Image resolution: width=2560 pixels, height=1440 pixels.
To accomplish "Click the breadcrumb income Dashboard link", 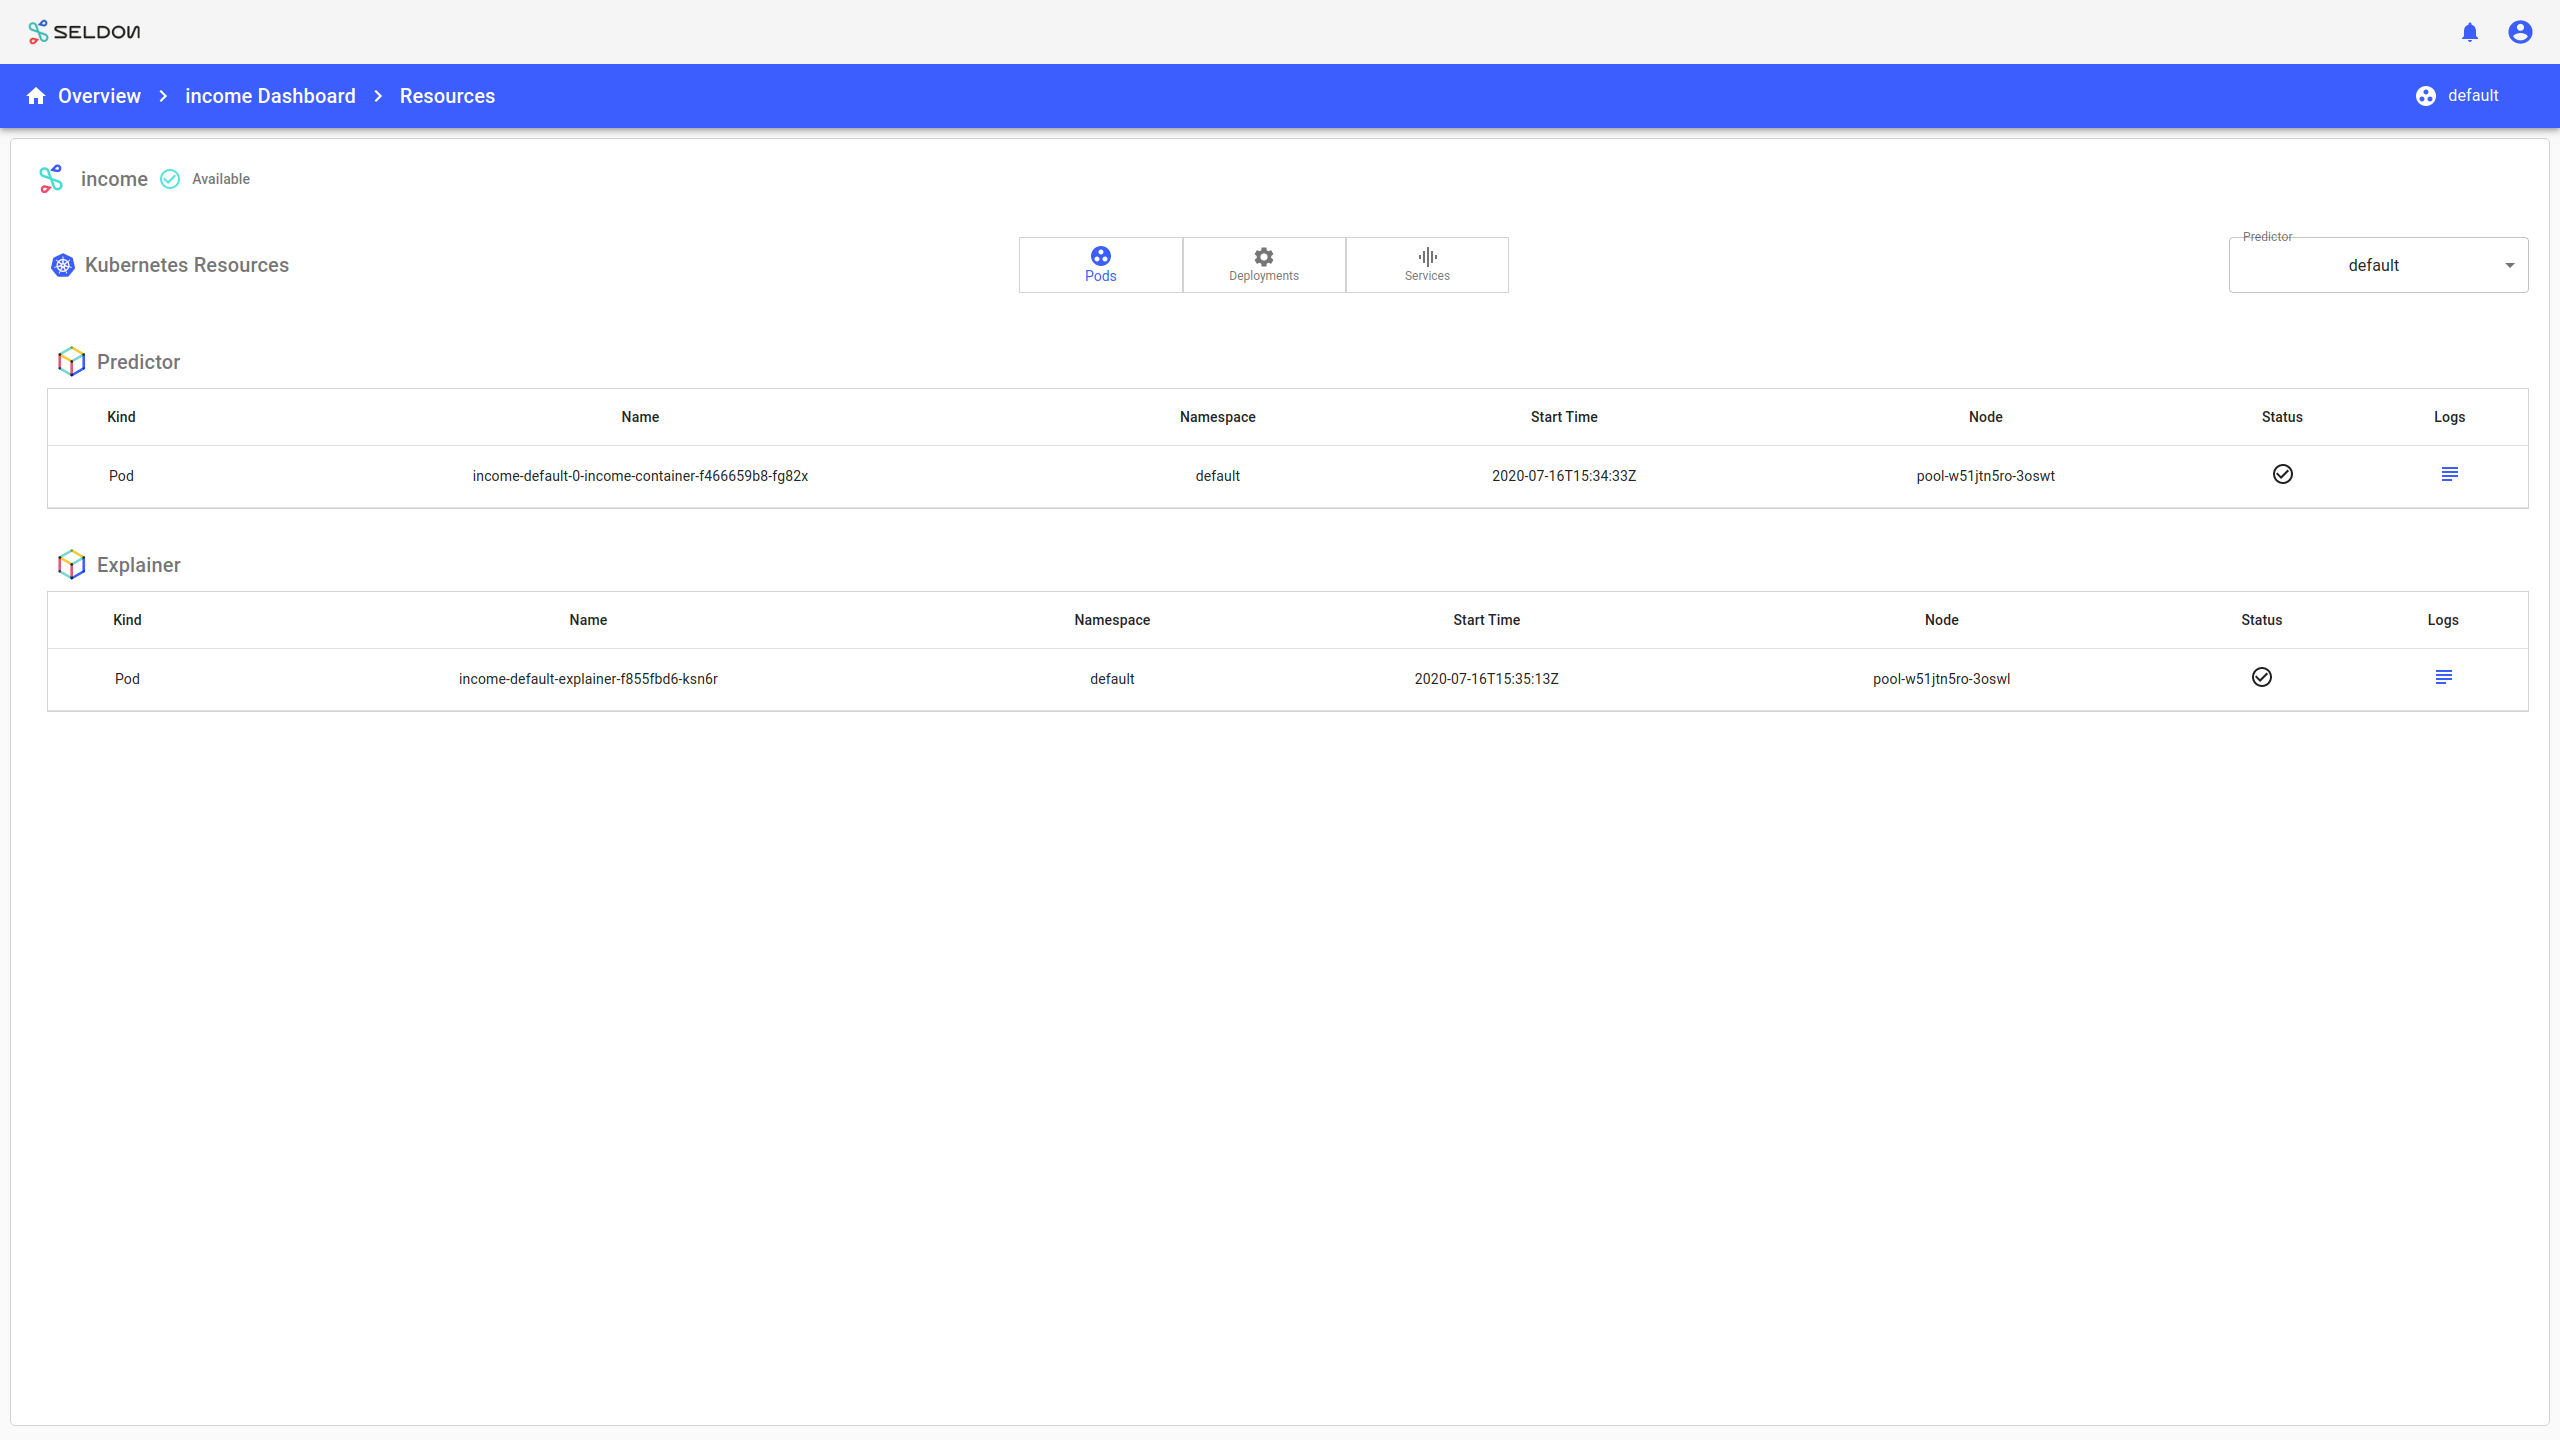I will tap(271, 95).
